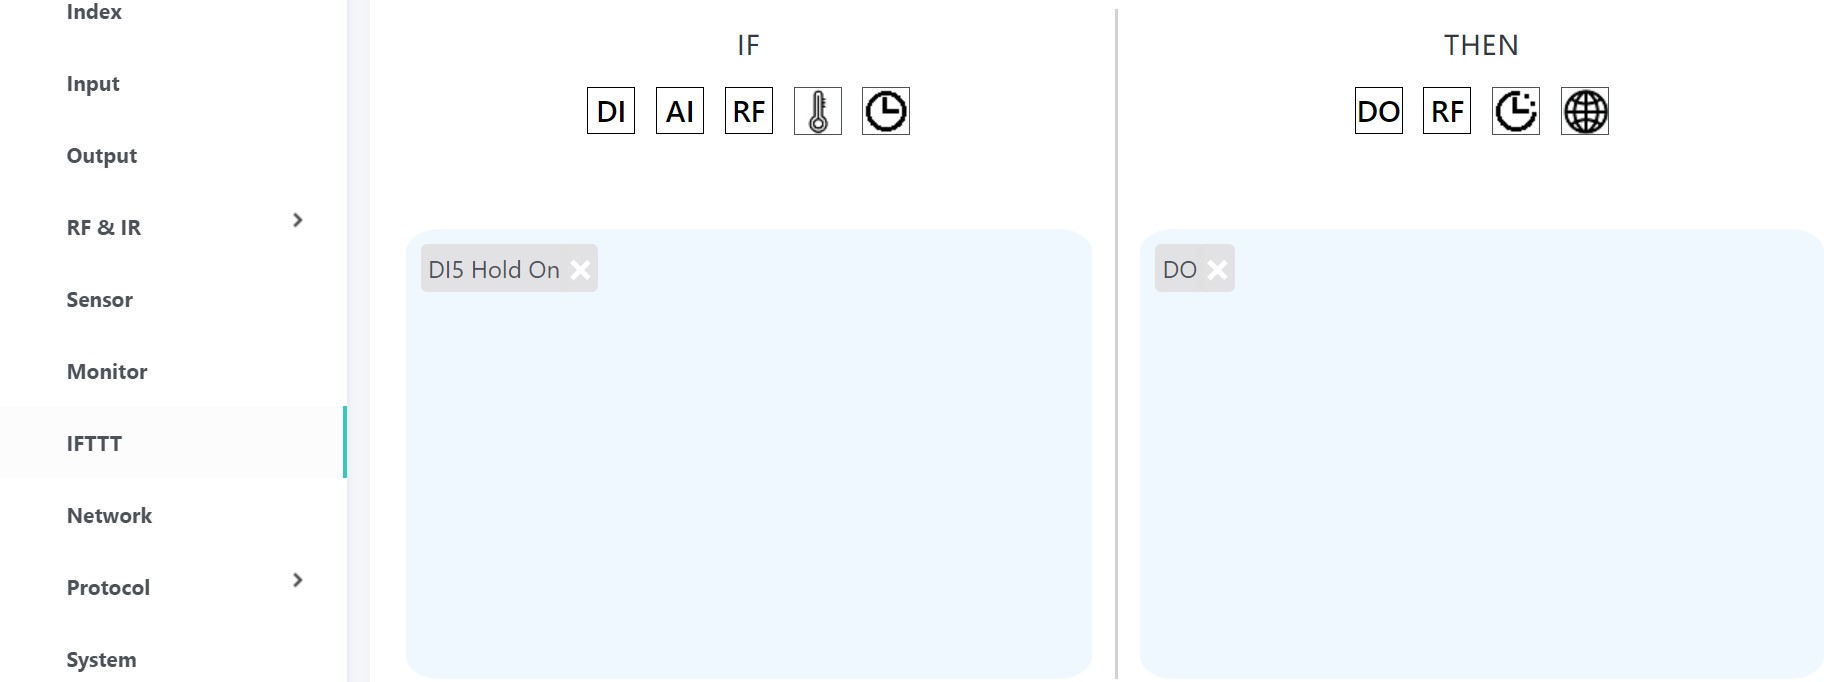Viewport: 1845px width, 682px height.
Task: Add a network globe action
Action: coord(1584,111)
